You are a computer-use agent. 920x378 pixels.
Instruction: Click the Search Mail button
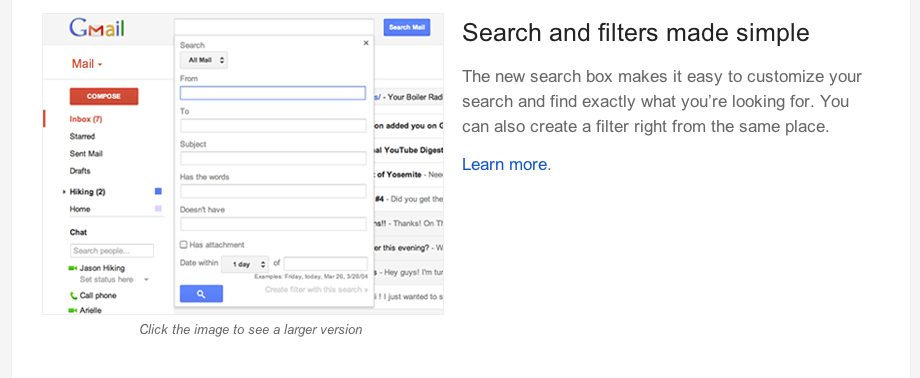click(x=407, y=28)
